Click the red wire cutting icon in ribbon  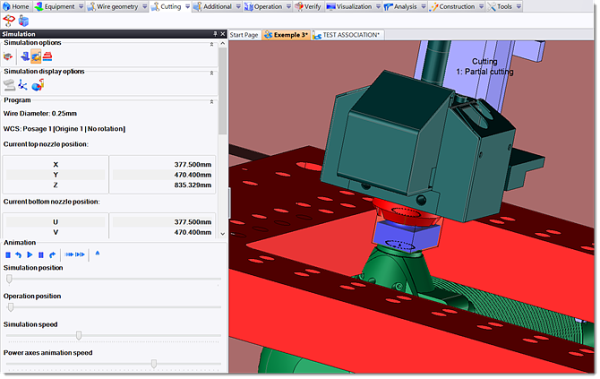coord(9,21)
